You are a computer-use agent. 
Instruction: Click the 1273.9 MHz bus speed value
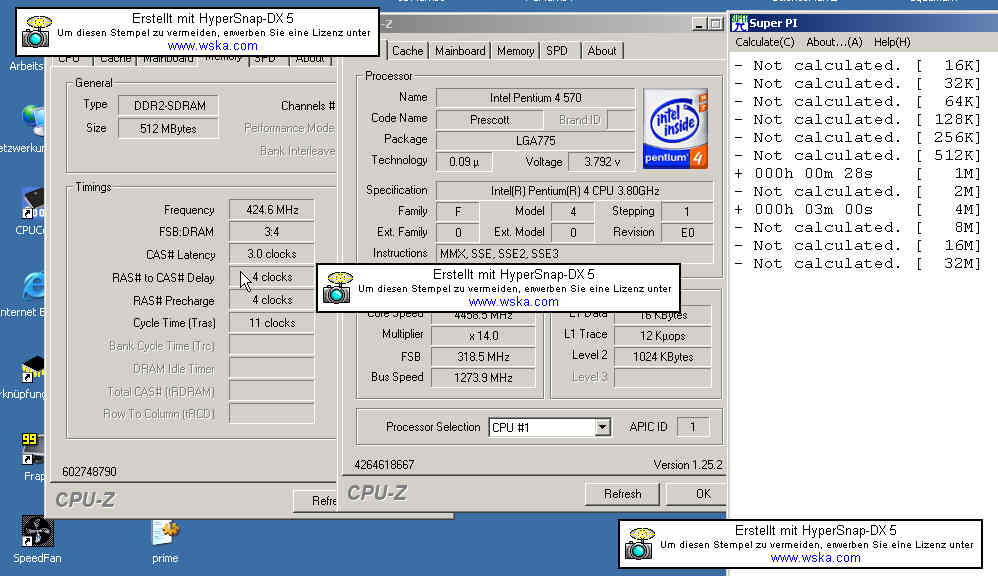tap(483, 378)
